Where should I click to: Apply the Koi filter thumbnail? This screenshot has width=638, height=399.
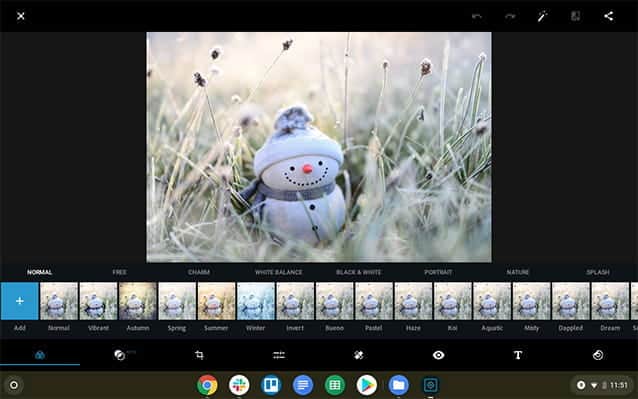(453, 301)
